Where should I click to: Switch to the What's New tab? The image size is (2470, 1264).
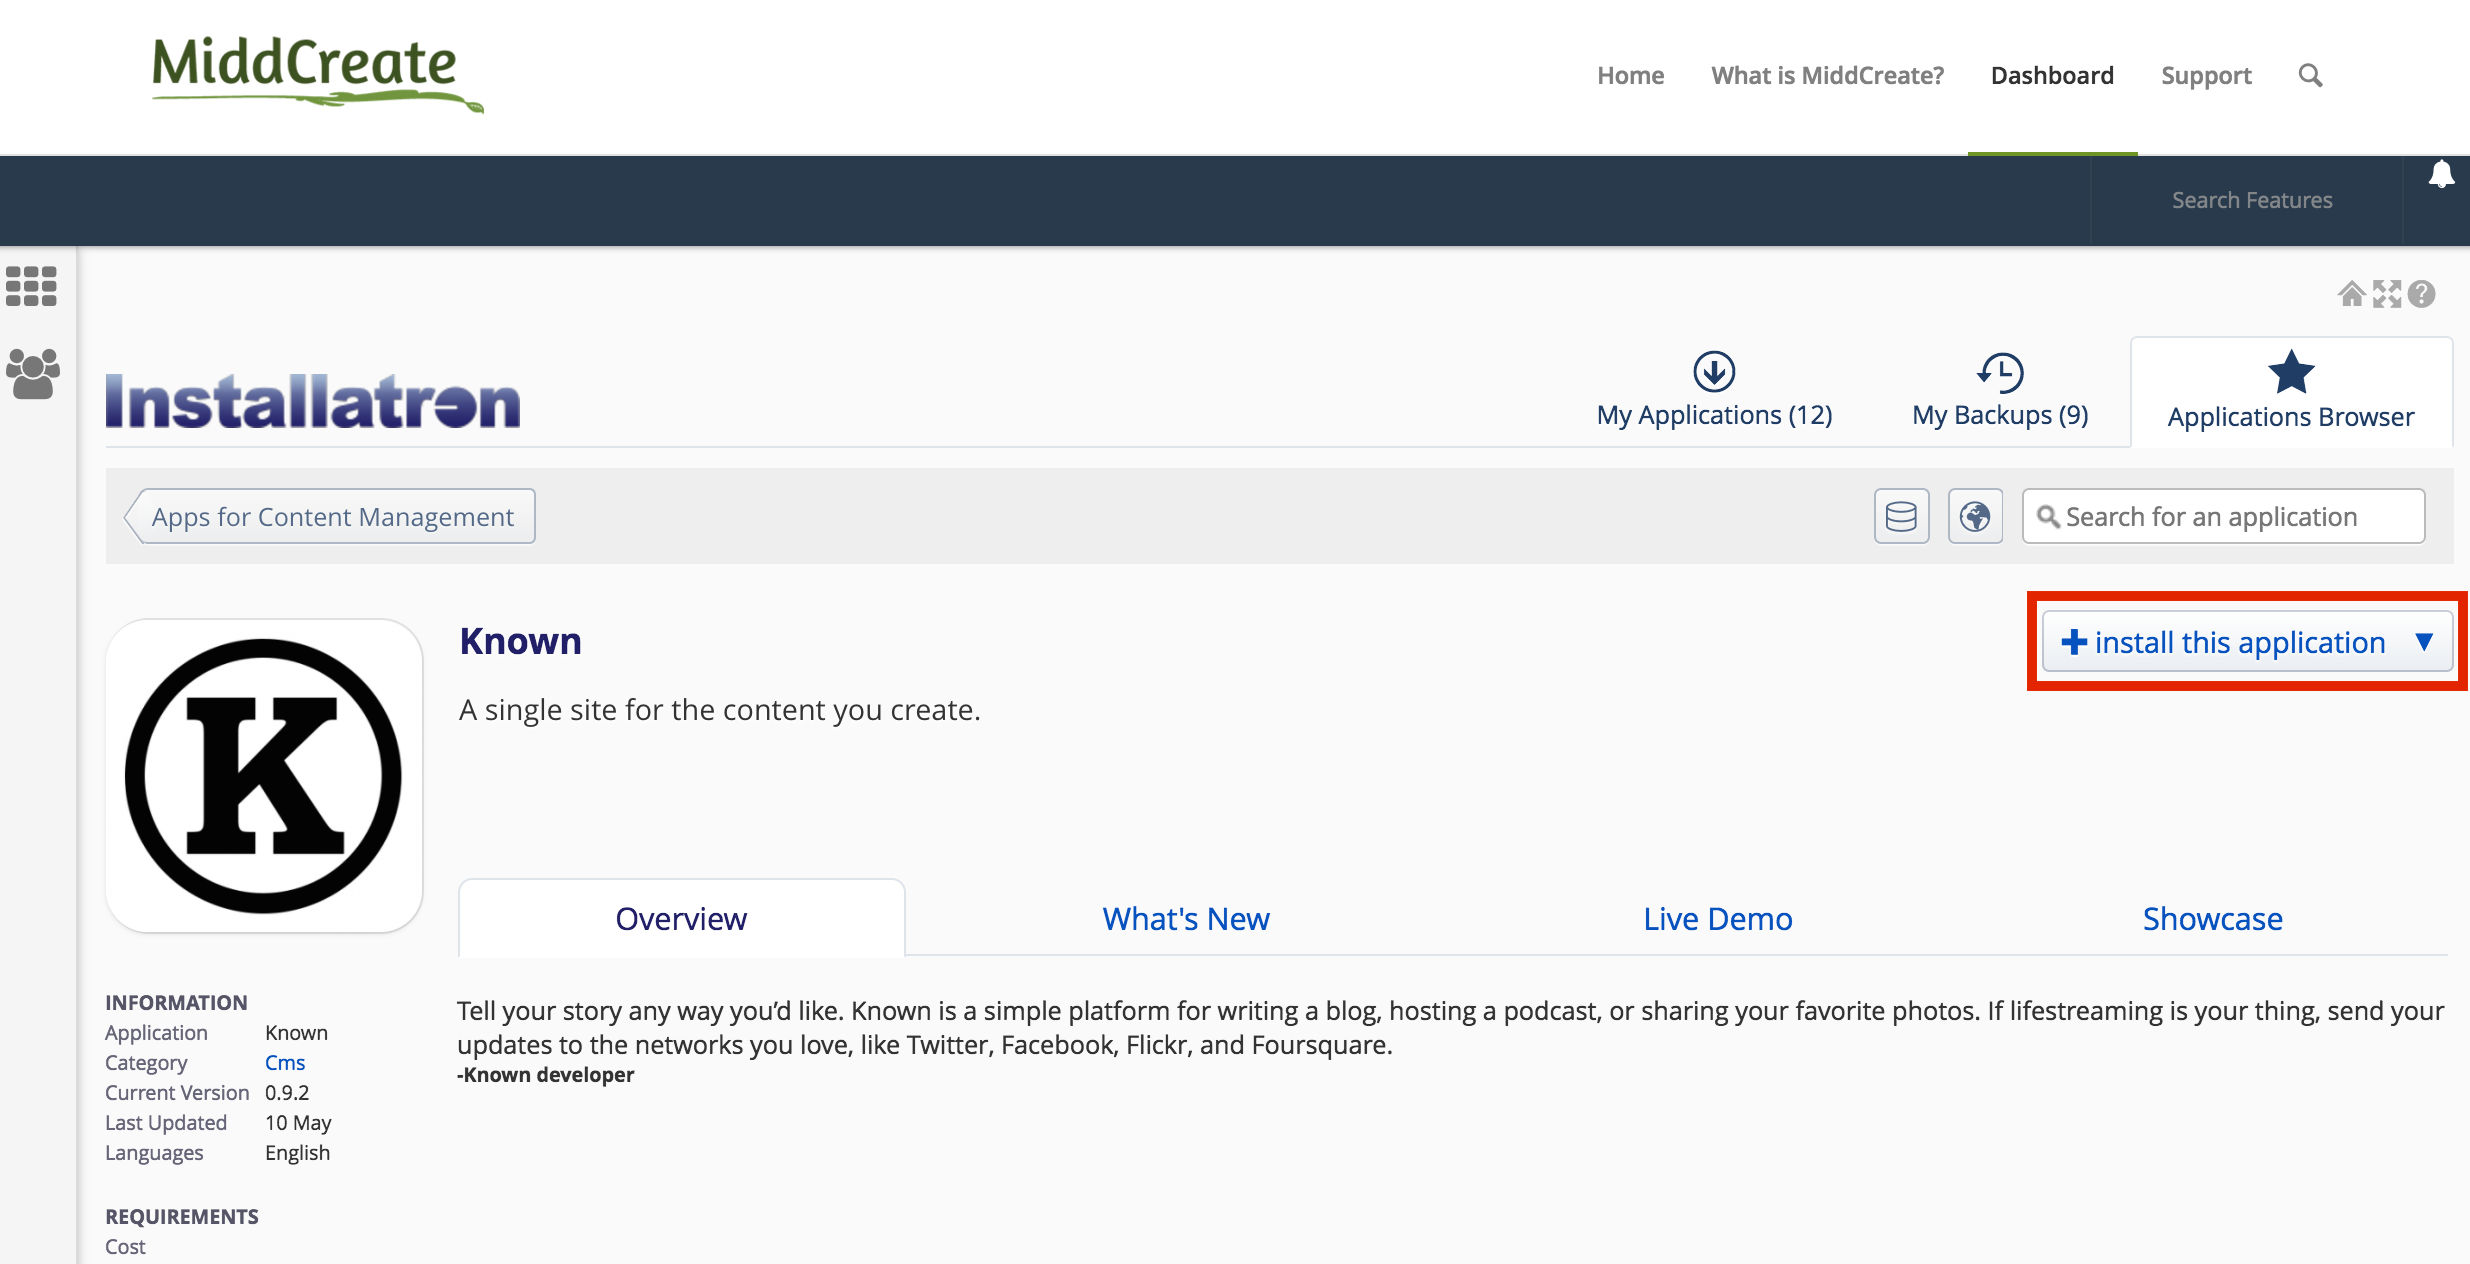(1186, 919)
